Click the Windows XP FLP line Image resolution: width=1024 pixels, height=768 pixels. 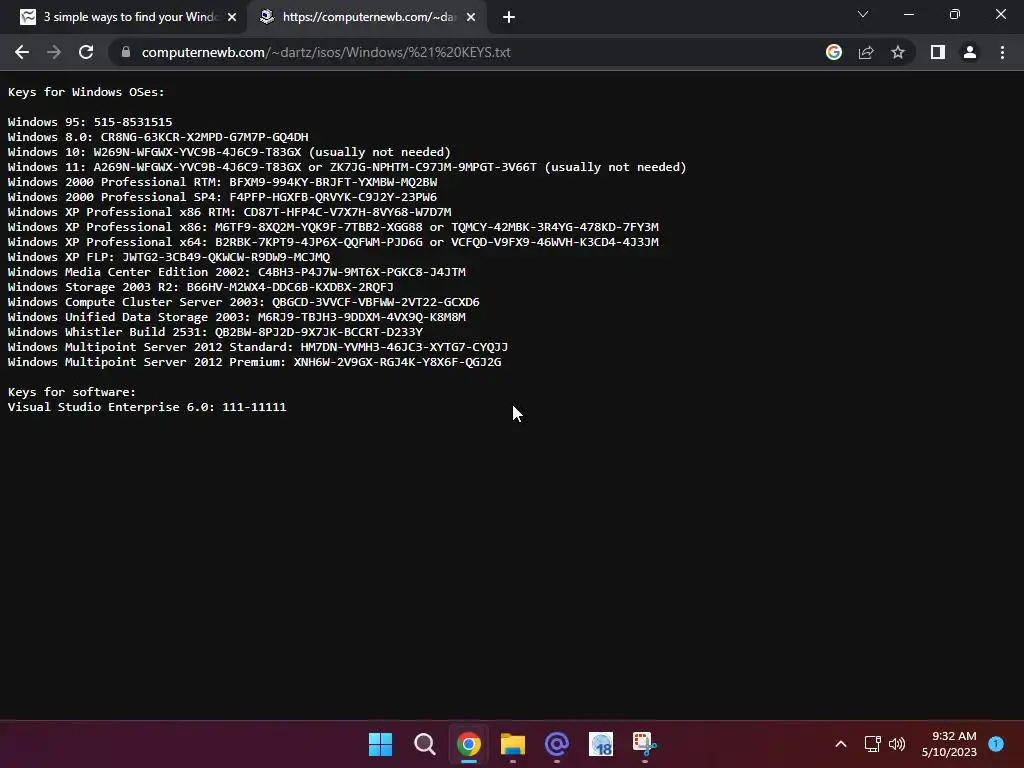click(169, 257)
